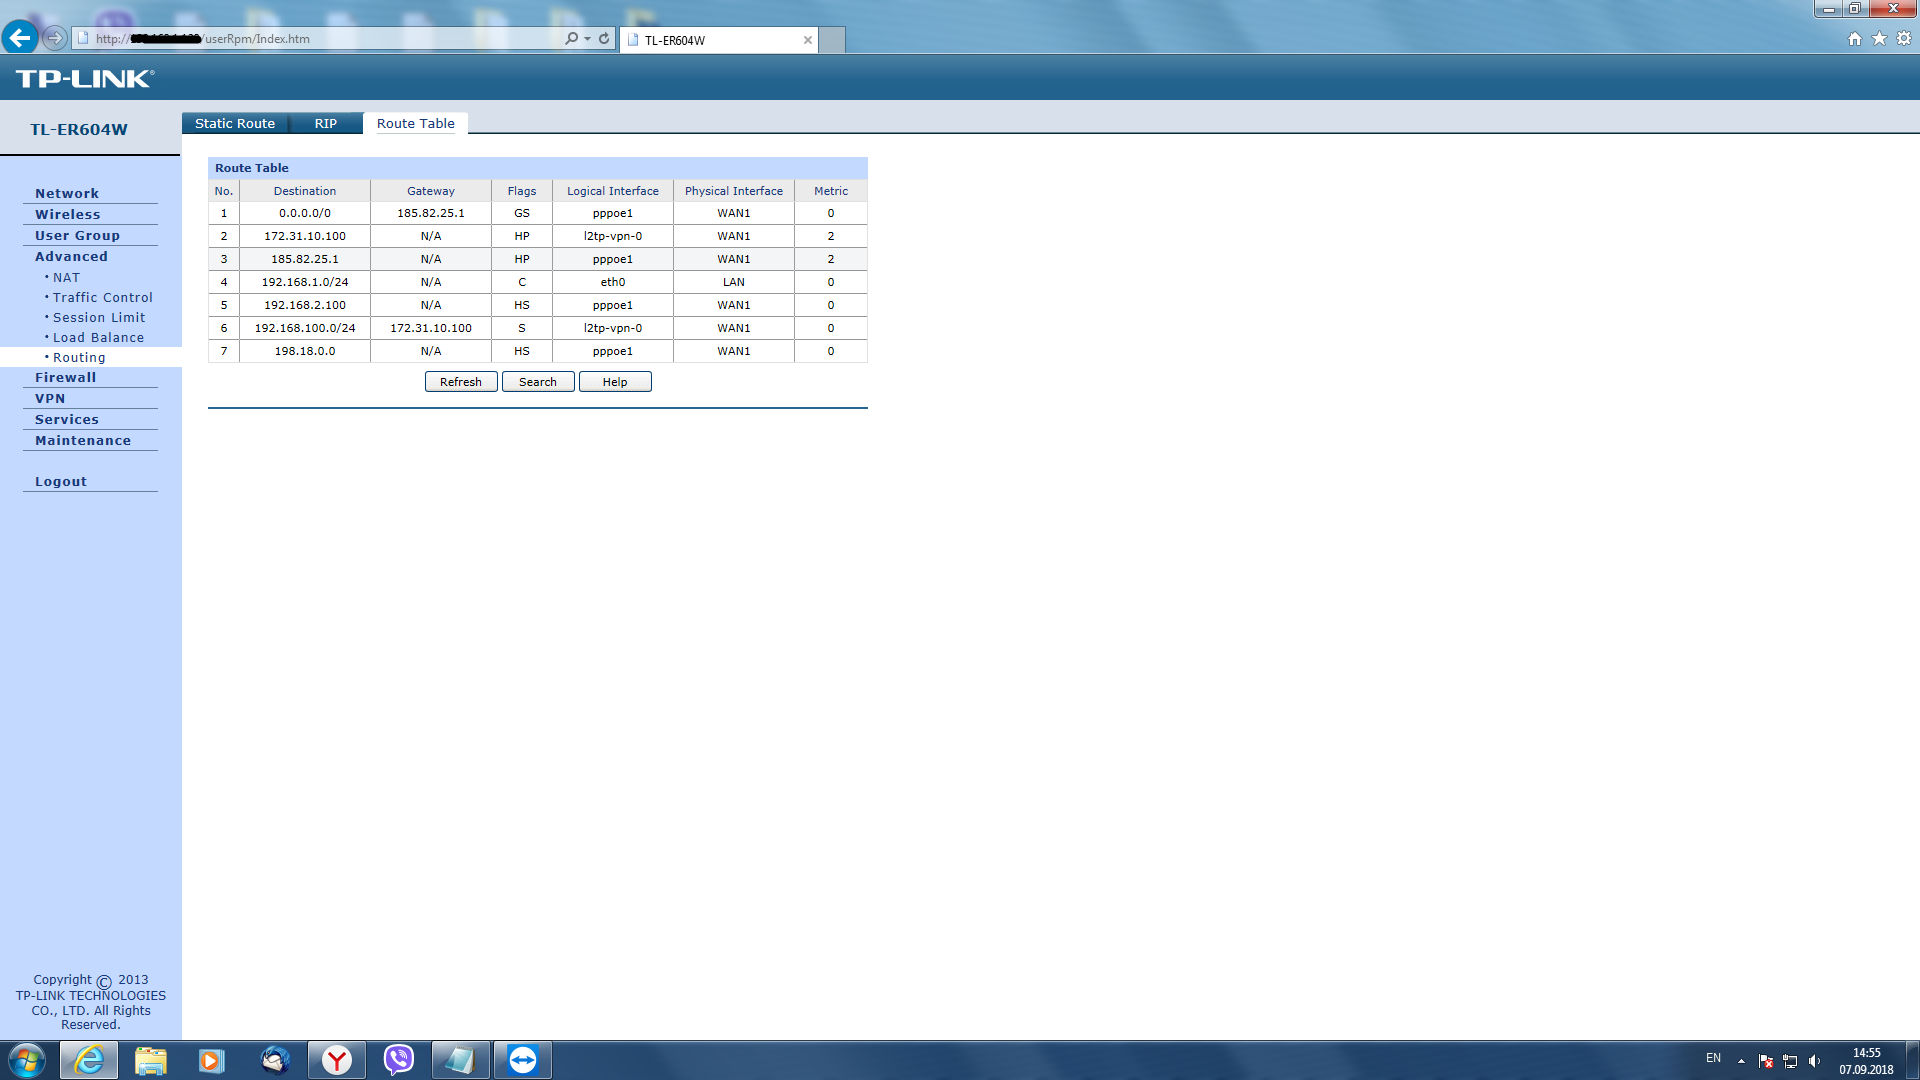Click the Help button

[x=615, y=382]
